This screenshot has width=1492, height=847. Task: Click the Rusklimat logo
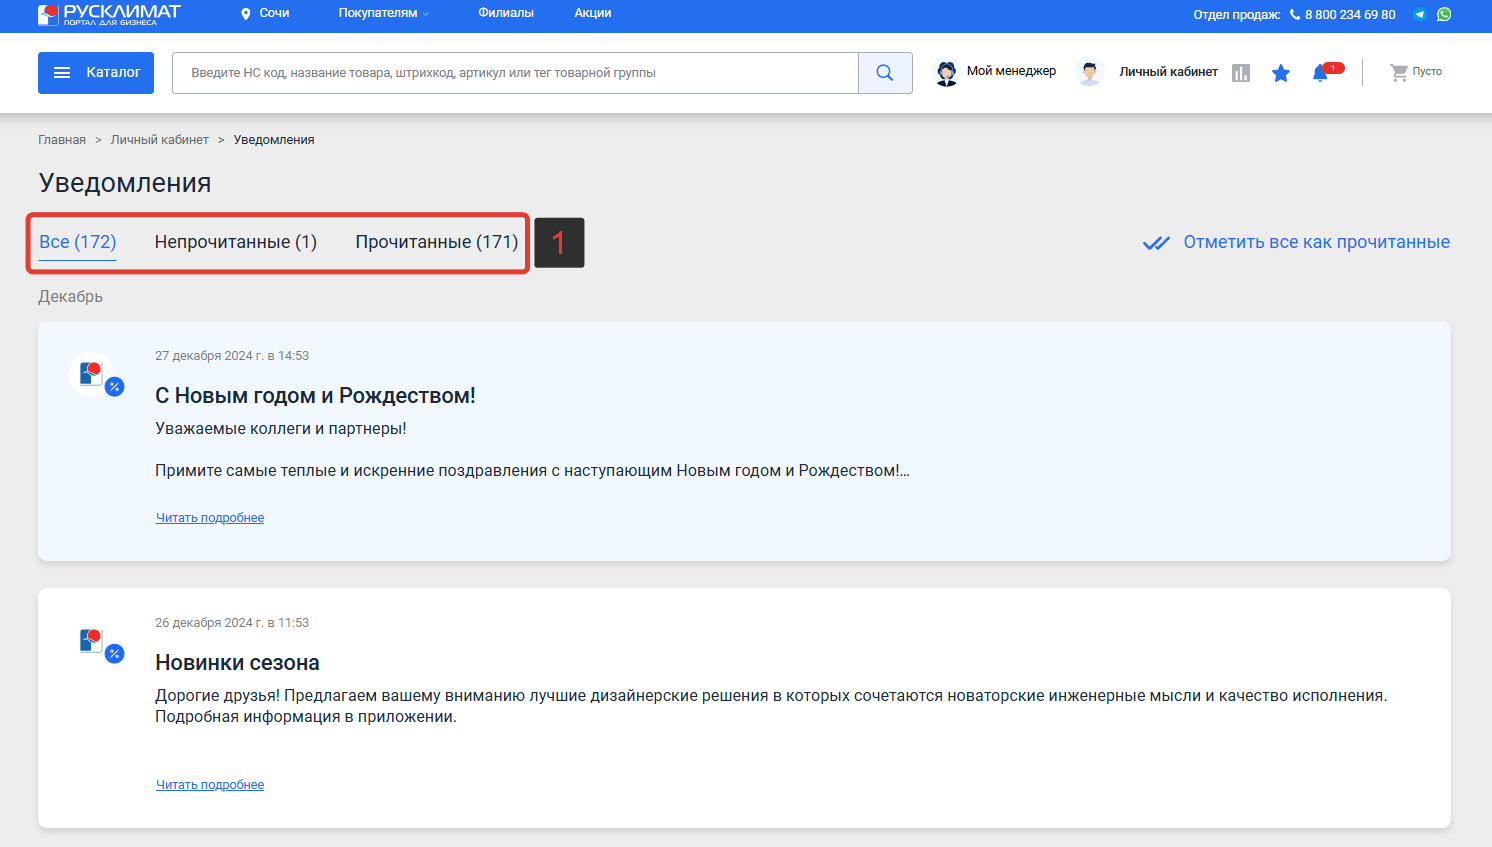pos(109,14)
